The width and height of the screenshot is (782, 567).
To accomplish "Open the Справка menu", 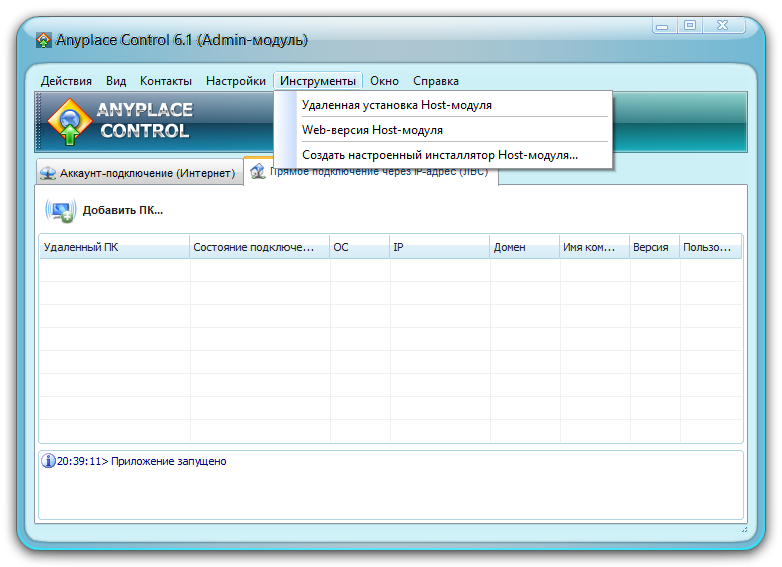I will [435, 81].
